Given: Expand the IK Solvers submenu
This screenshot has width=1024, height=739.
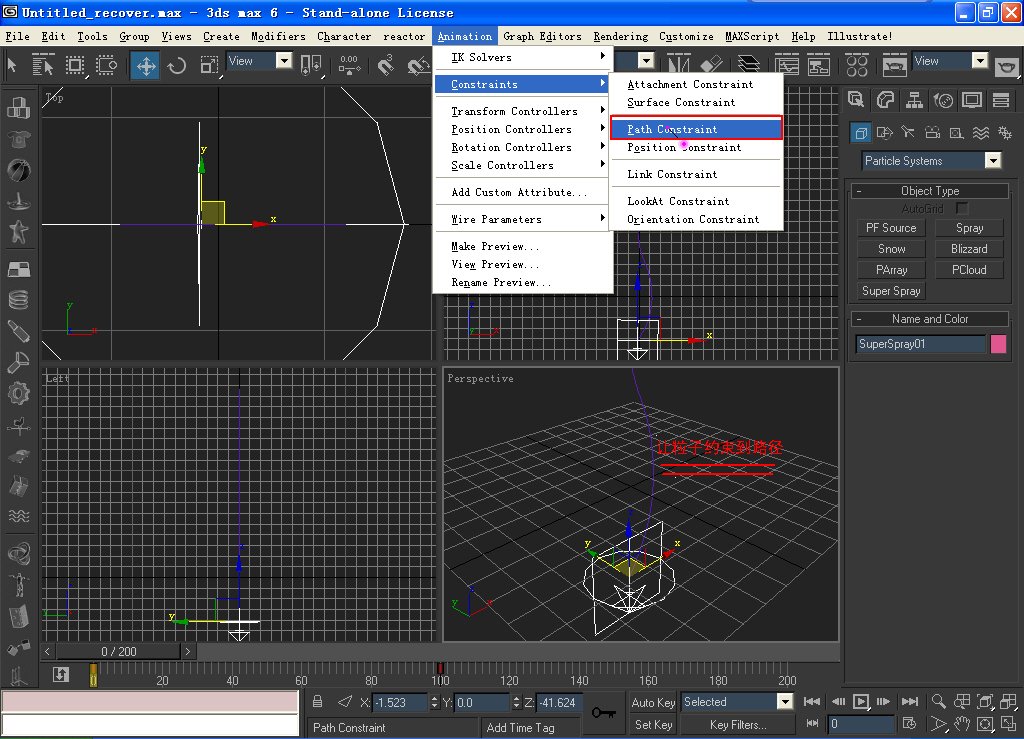Looking at the screenshot, I should [x=523, y=57].
